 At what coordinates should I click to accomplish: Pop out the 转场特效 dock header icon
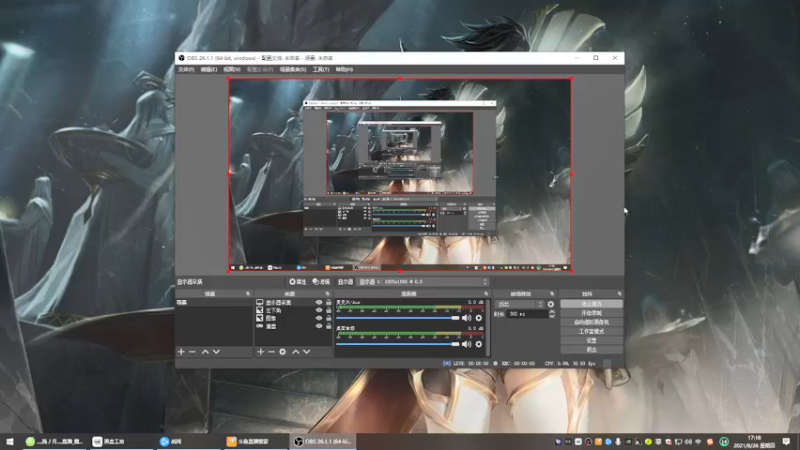[x=552, y=294]
